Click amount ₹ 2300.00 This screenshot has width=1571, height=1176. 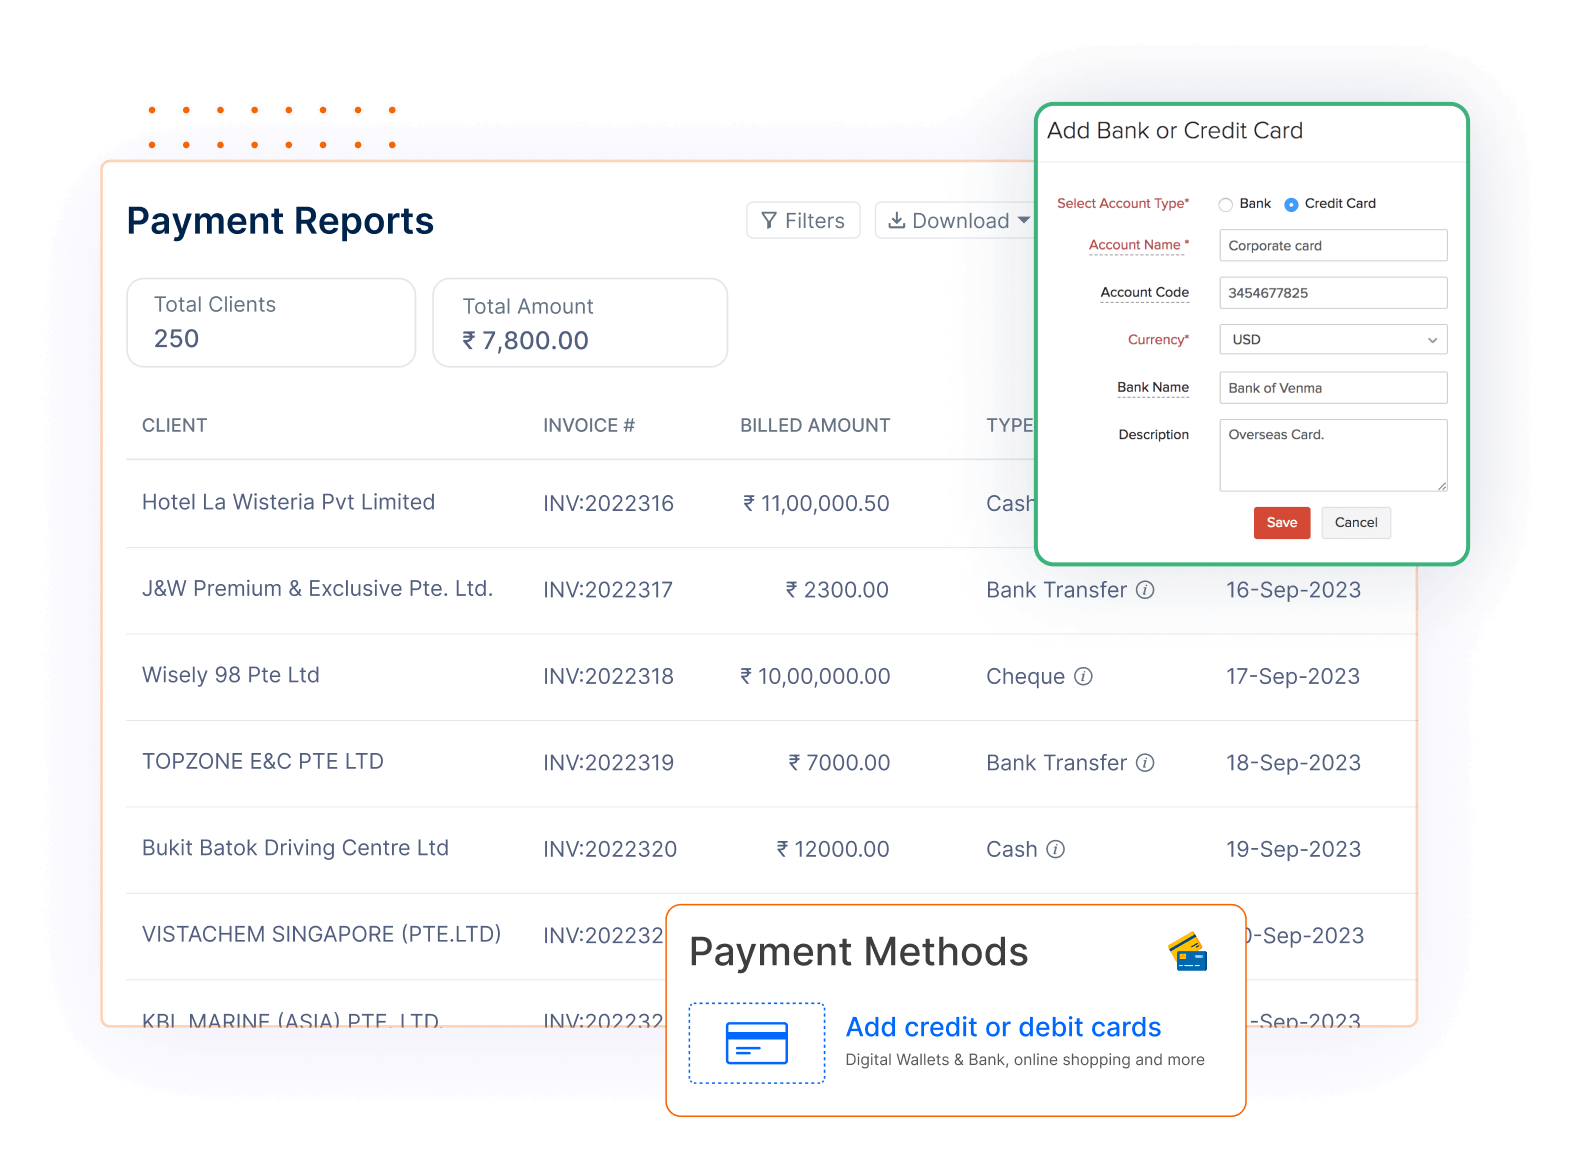point(837,590)
